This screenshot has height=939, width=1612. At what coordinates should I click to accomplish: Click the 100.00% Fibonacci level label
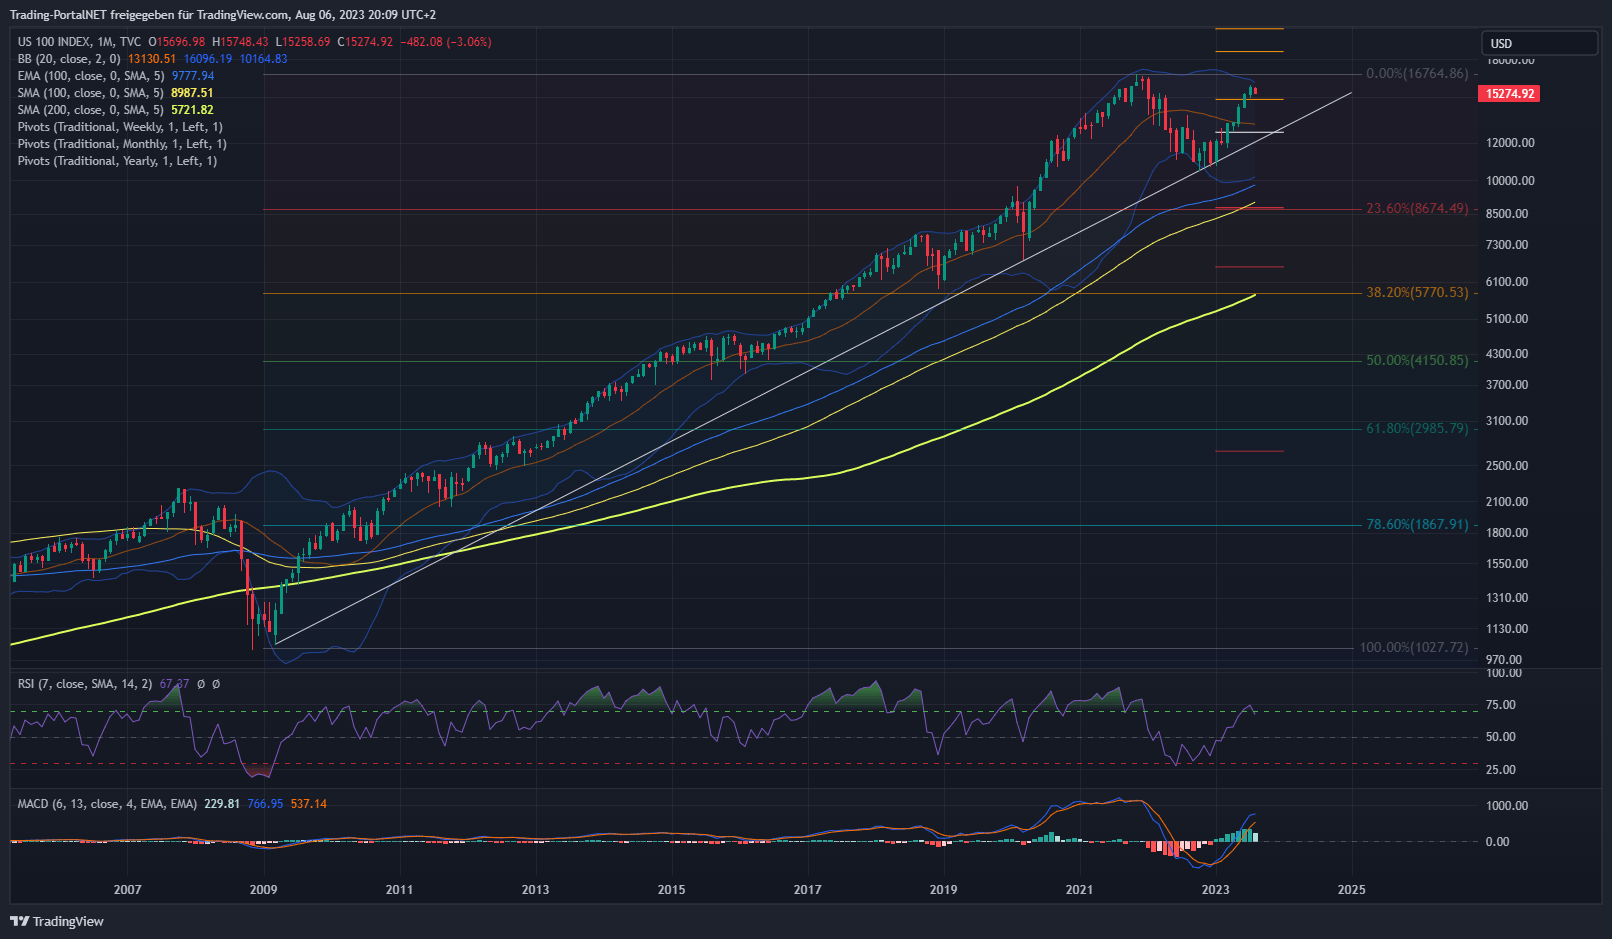point(1413,647)
